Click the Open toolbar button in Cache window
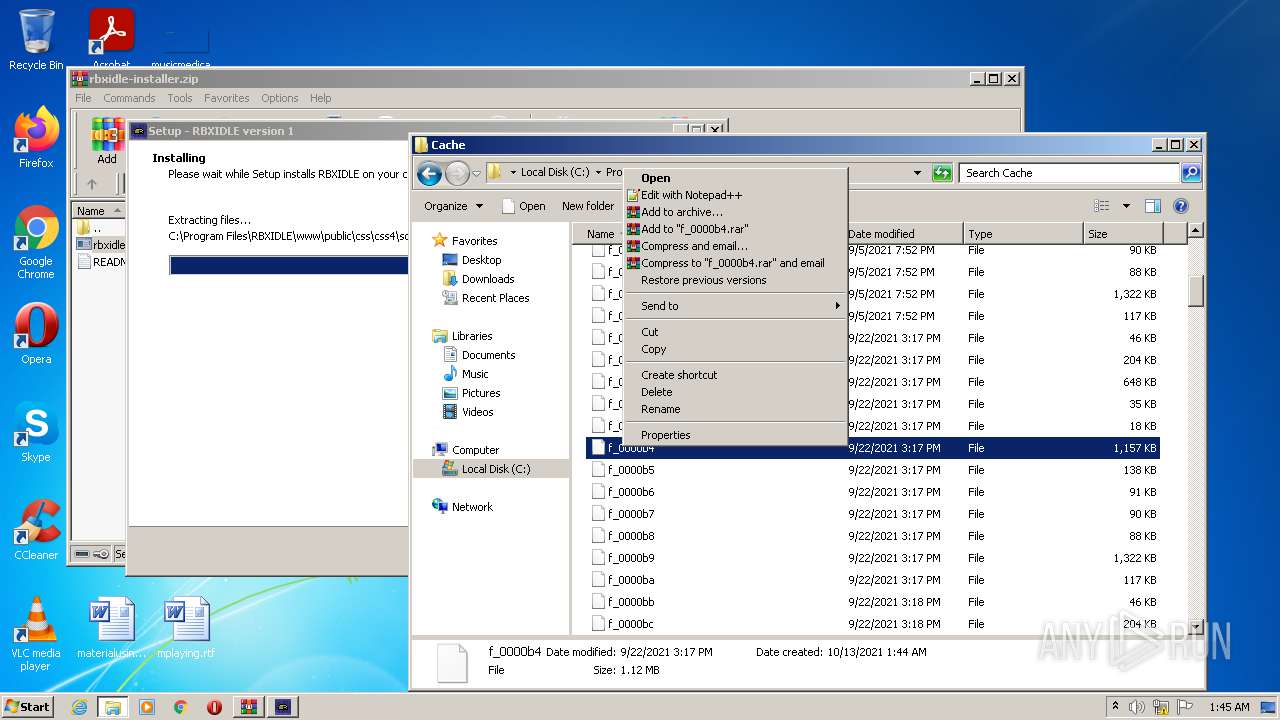Viewport: 1280px width, 720px height. [x=523, y=206]
